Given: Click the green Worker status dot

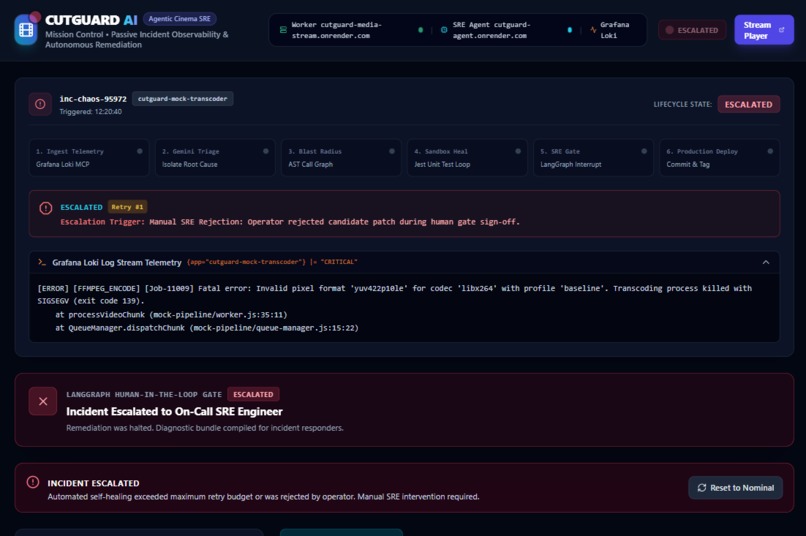Looking at the screenshot, I should pyautogui.click(x=420, y=30).
